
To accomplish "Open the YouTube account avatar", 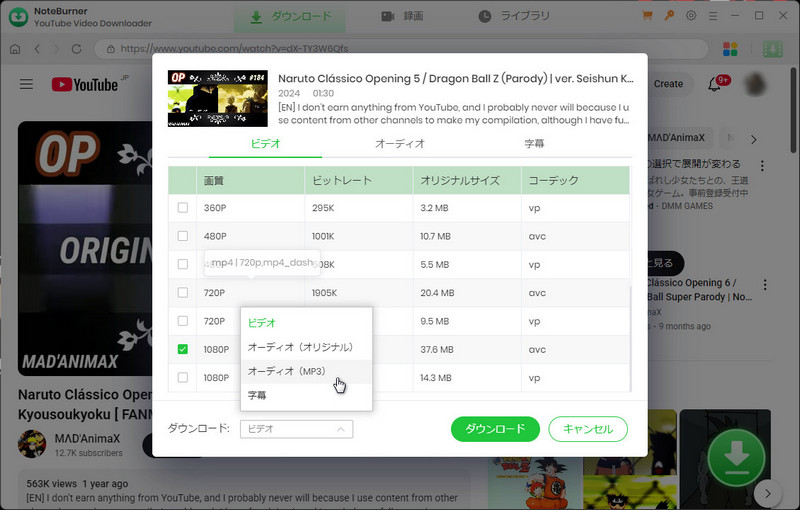I will click(755, 84).
